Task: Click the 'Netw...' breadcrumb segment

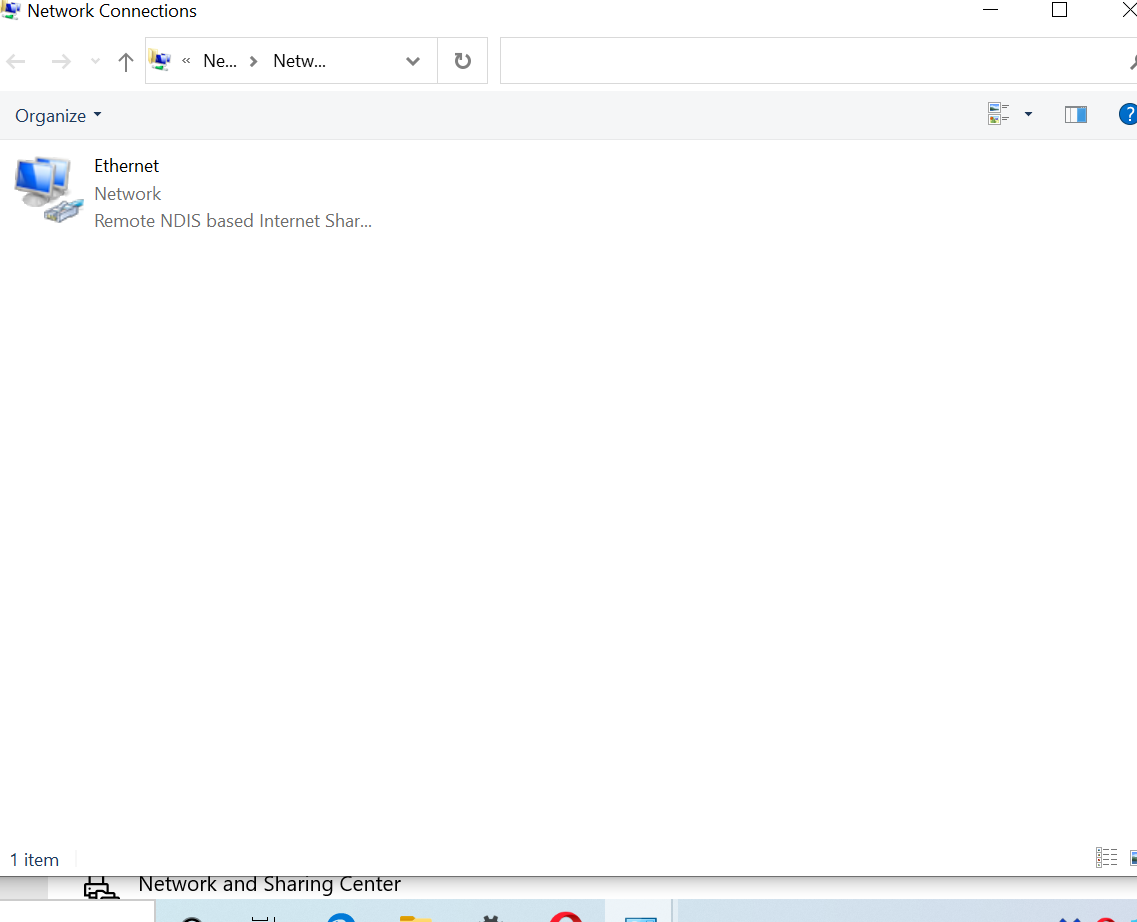Action: coord(299,61)
